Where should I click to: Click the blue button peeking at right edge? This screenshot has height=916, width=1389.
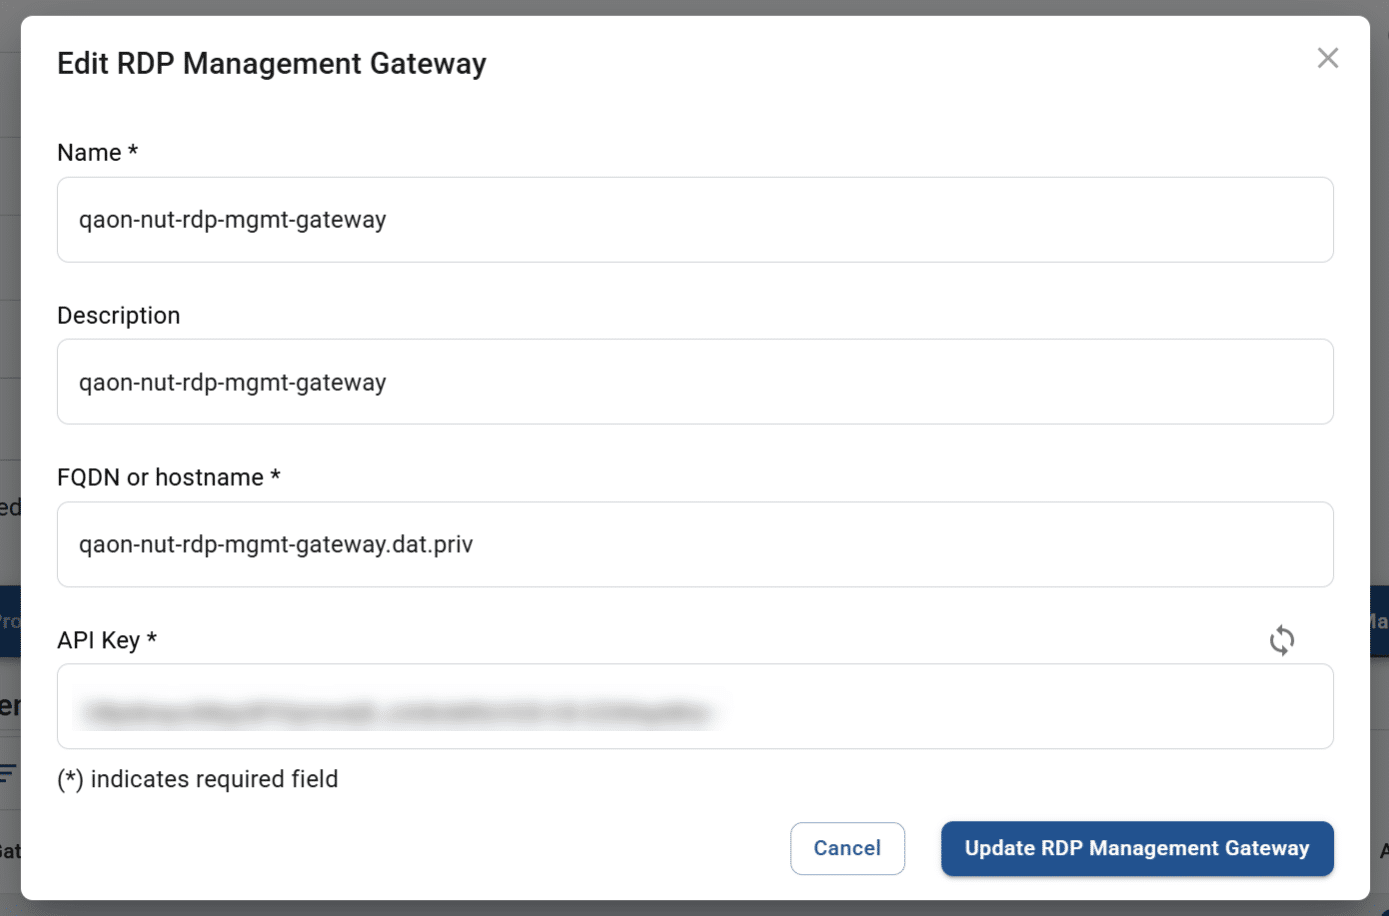(1379, 621)
